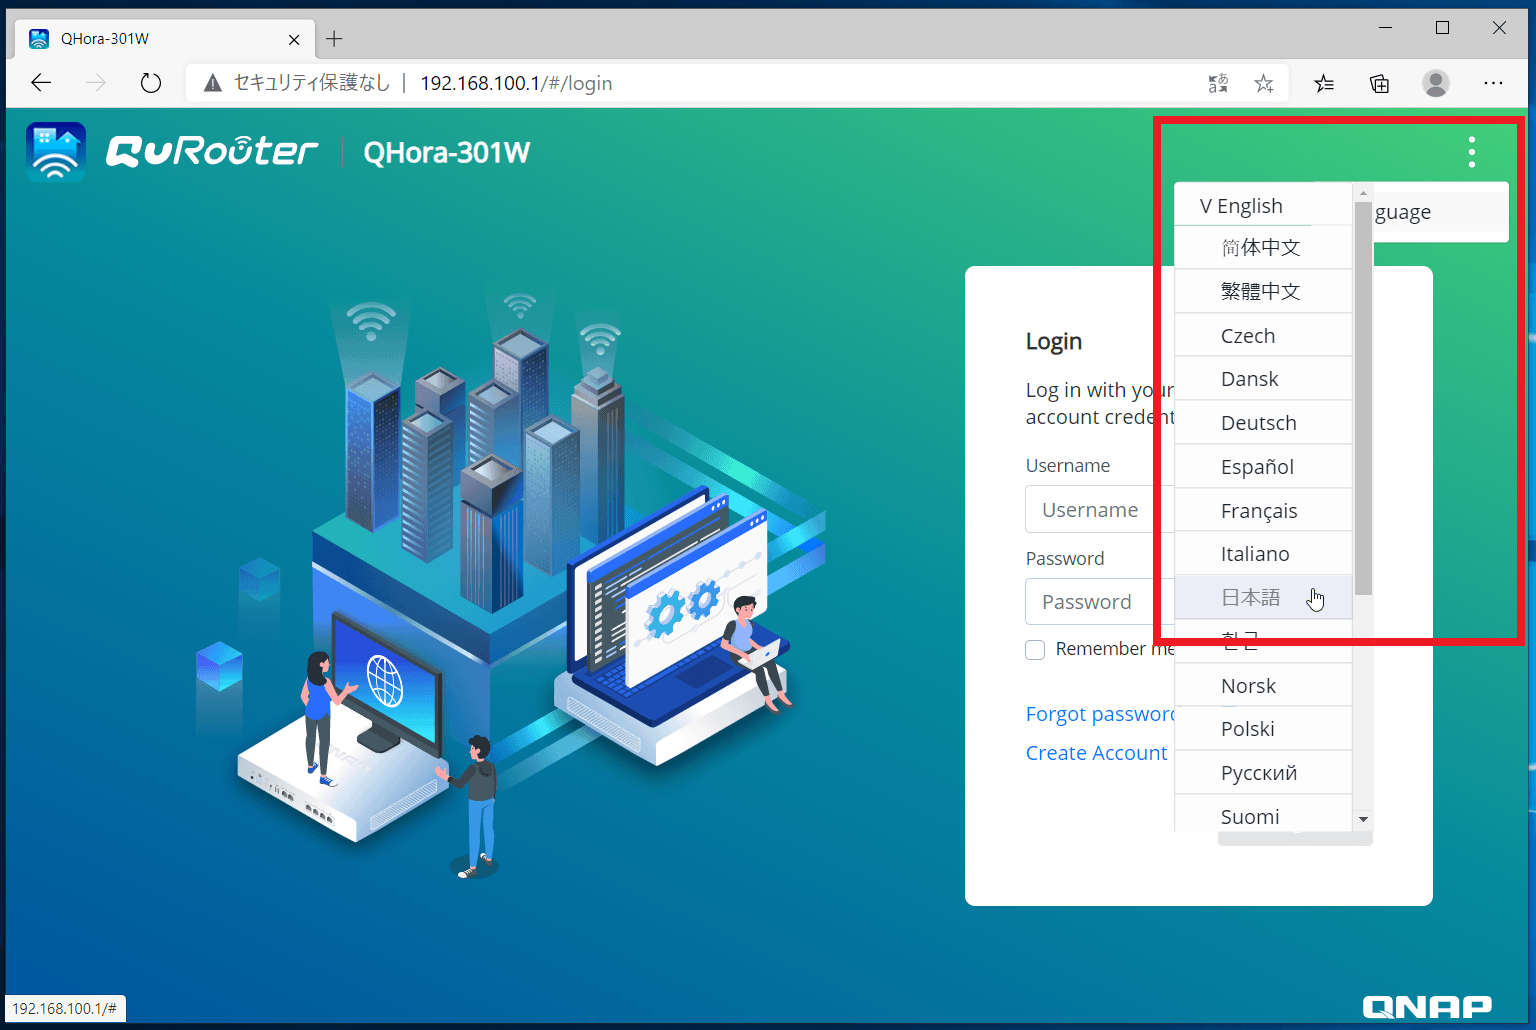Reload the page with the refresh icon
Image resolution: width=1536 pixels, height=1030 pixels.
click(150, 83)
